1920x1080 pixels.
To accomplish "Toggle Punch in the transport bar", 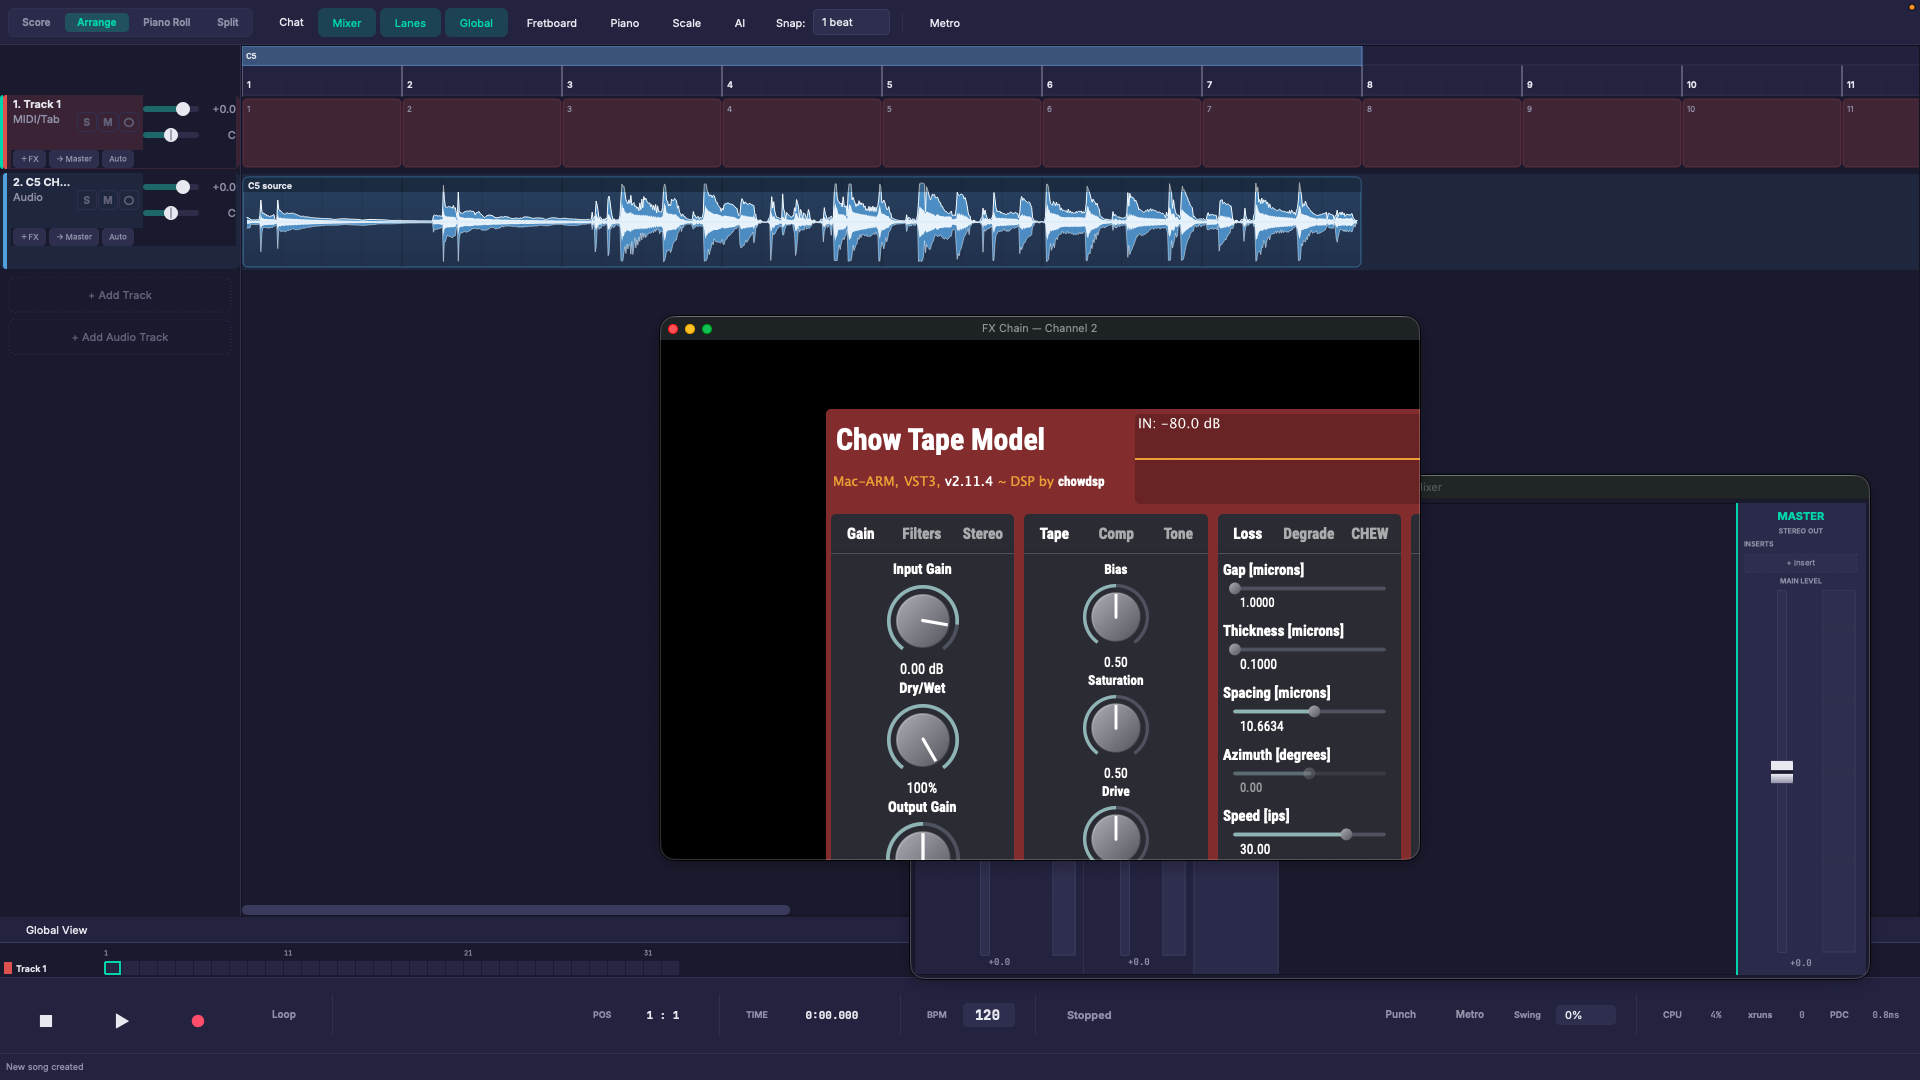I will 1400,1014.
